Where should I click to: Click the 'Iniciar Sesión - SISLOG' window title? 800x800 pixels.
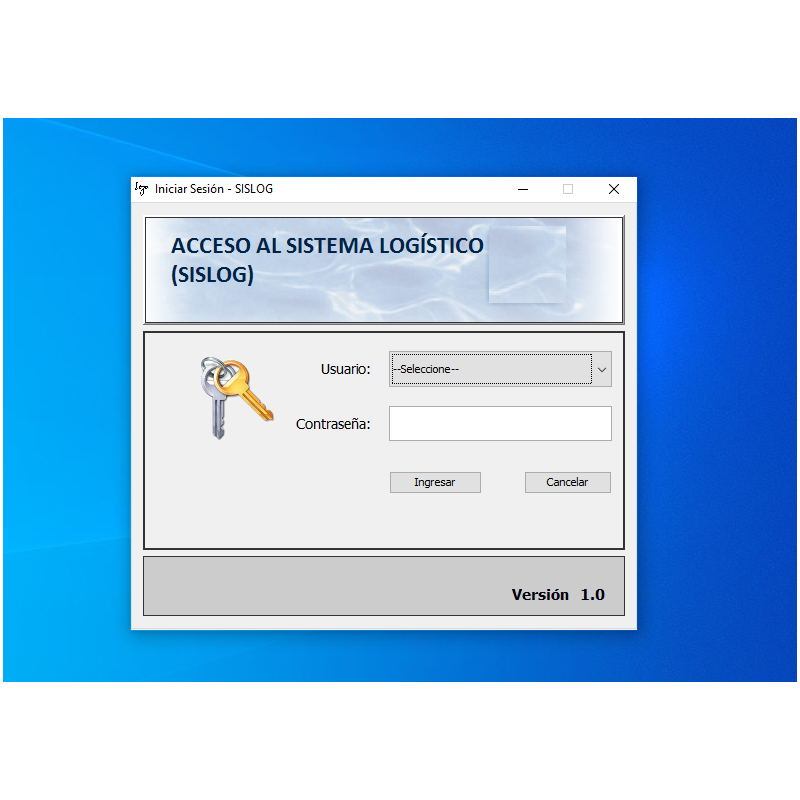click(214, 189)
